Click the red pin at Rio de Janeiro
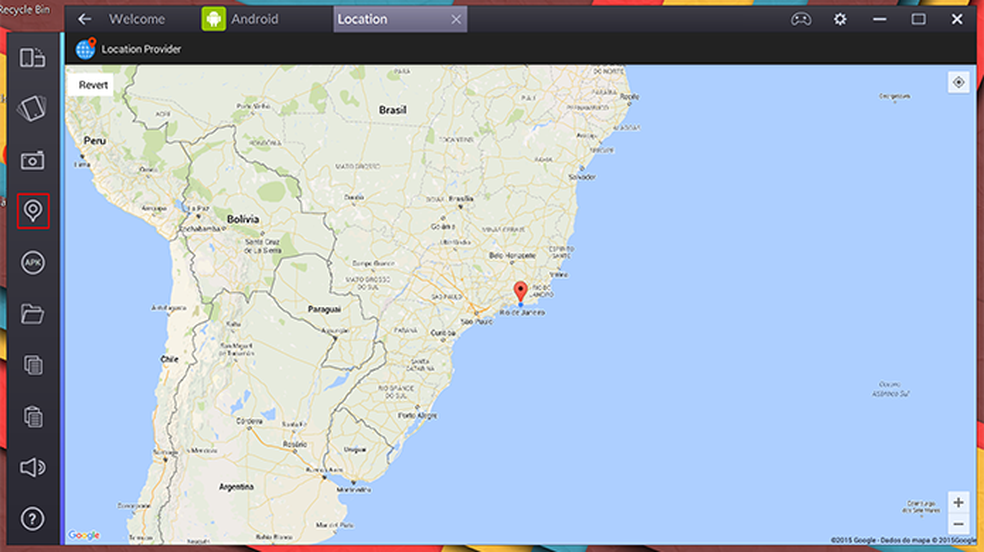 (520, 291)
